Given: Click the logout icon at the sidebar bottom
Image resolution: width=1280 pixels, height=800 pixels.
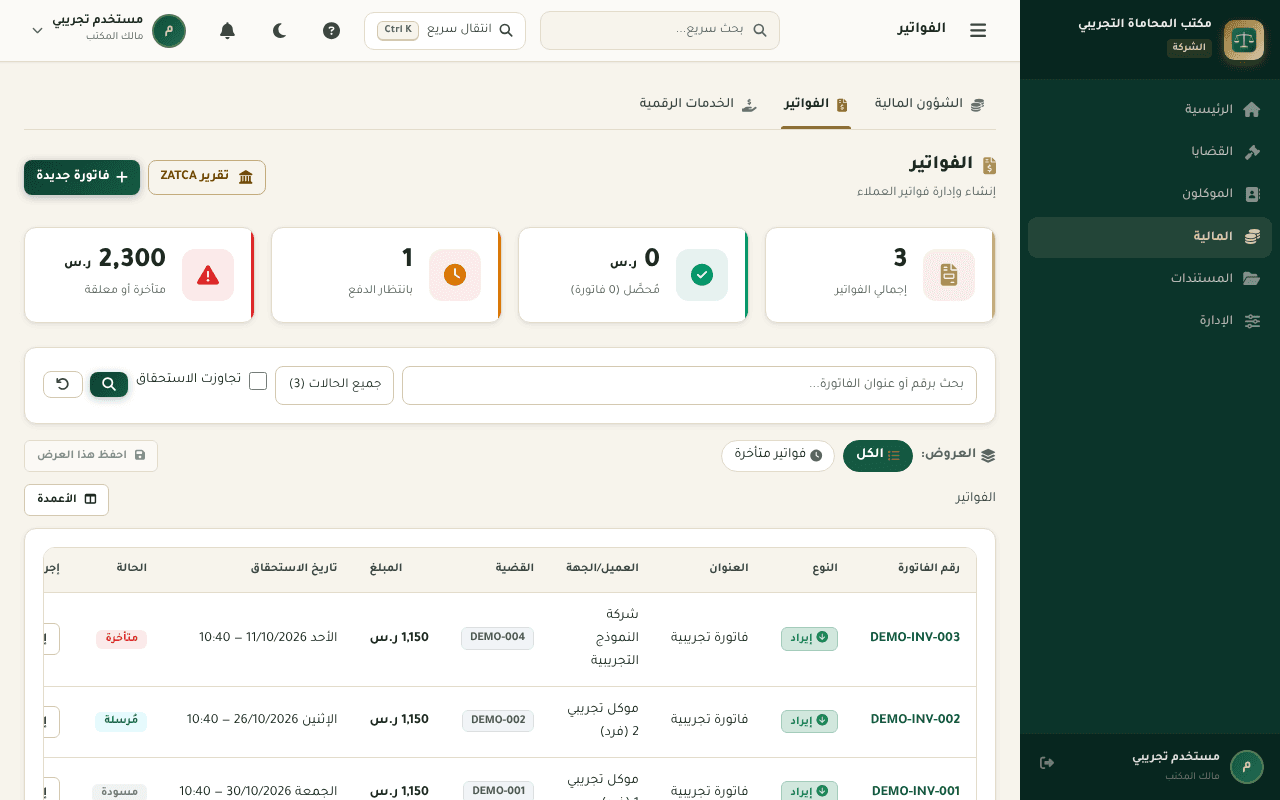Looking at the screenshot, I should (x=1047, y=763).
